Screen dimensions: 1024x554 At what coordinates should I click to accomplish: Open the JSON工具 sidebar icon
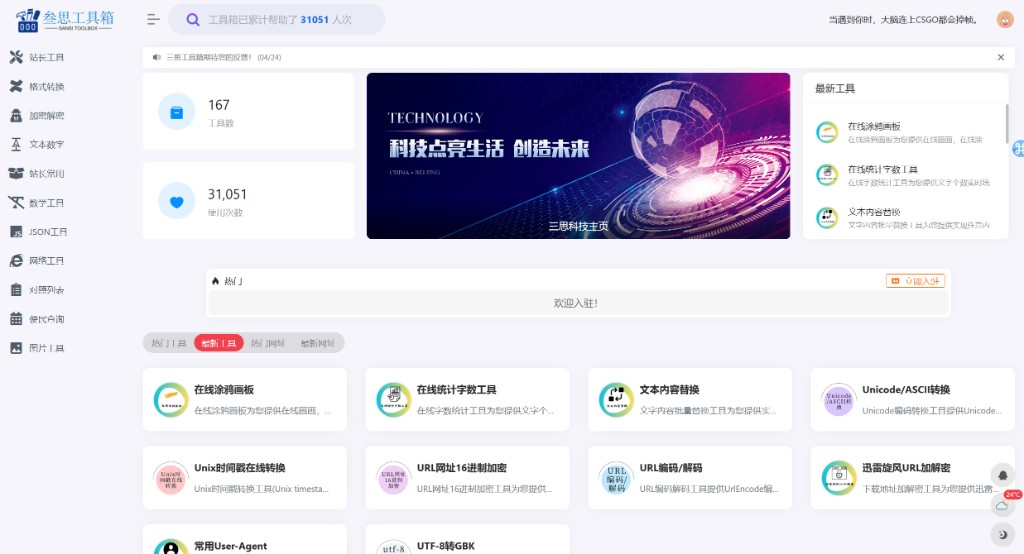pyautogui.click(x=16, y=232)
